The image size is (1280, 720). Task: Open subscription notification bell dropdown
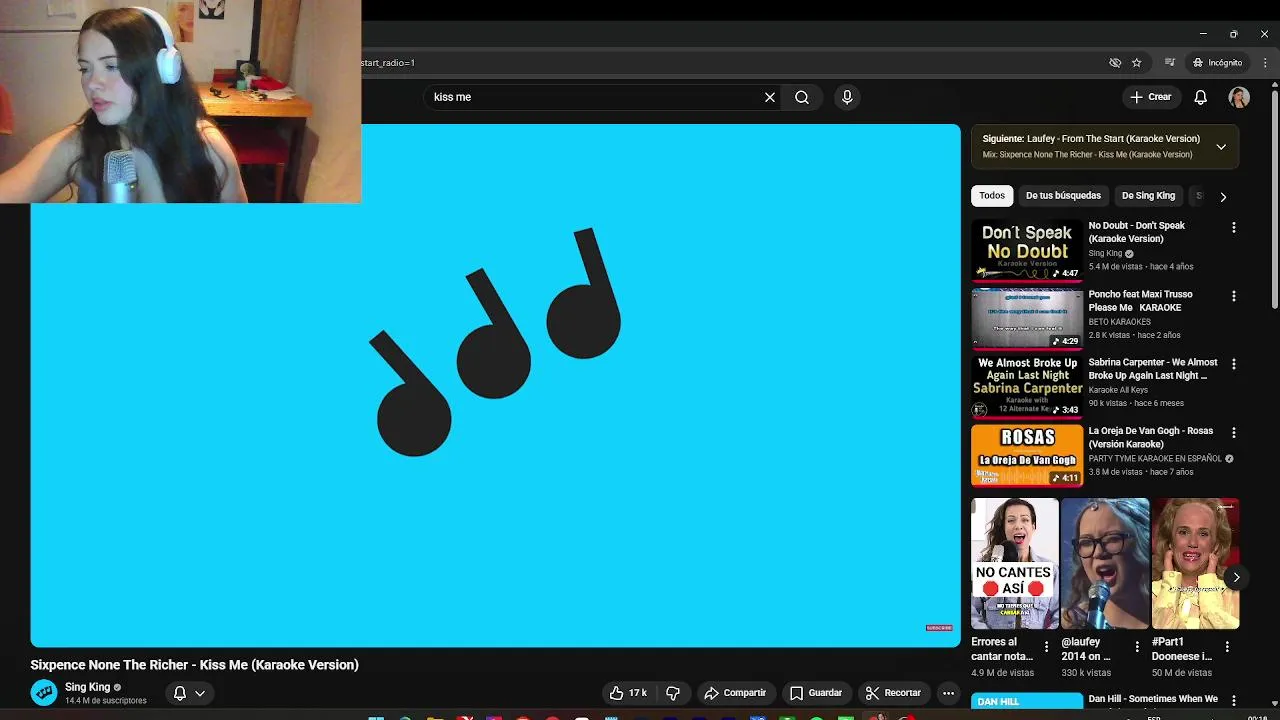point(189,693)
